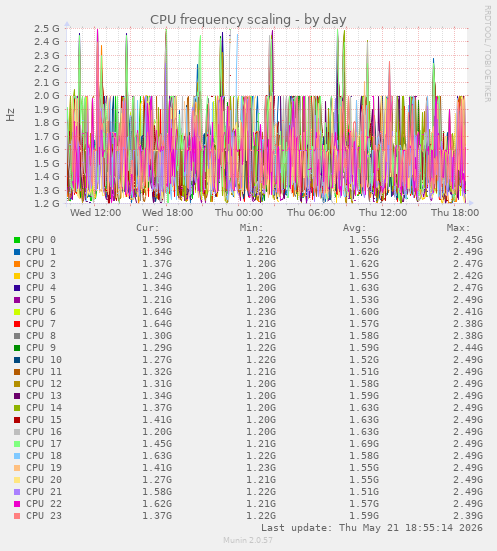Click the 'CPU 20' legend label
The height and width of the screenshot is (551, 497).
(44, 480)
